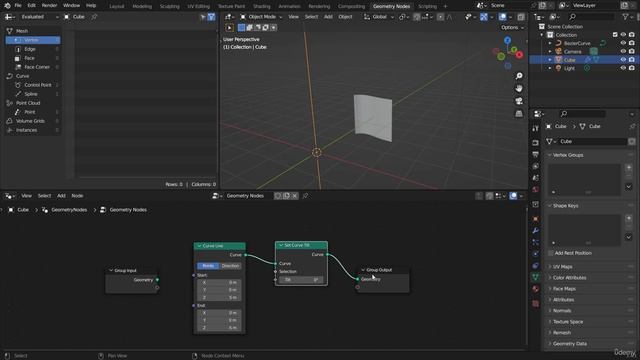Click the viewport zoom magnifier icon

tap(519, 76)
